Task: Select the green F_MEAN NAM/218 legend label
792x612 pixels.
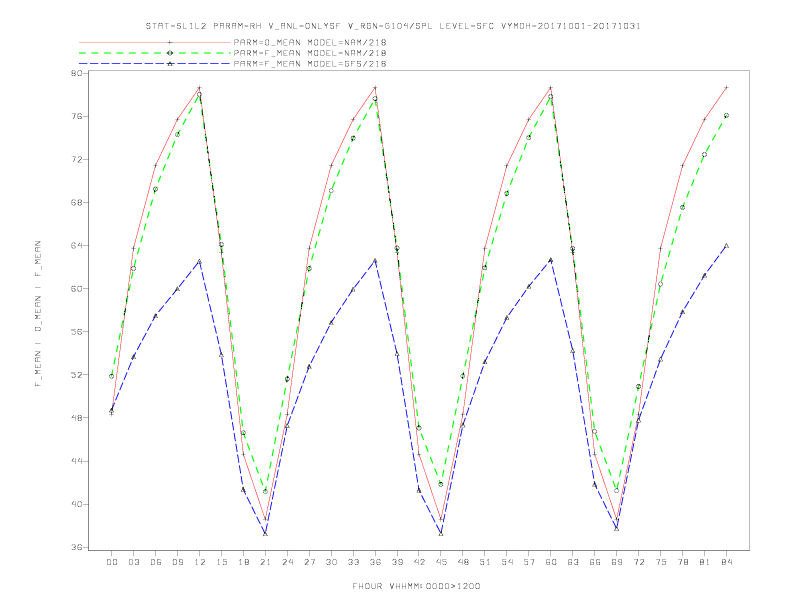Action: click(310, 53)
